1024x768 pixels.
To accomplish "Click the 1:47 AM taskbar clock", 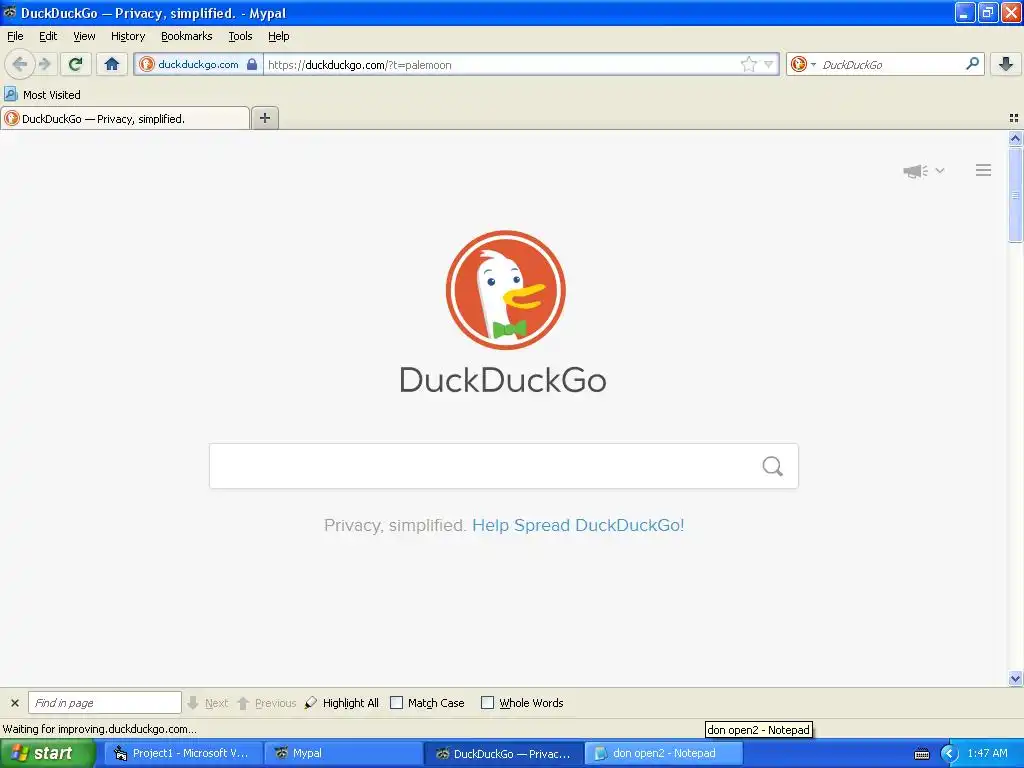I will (x=987, y=753).
